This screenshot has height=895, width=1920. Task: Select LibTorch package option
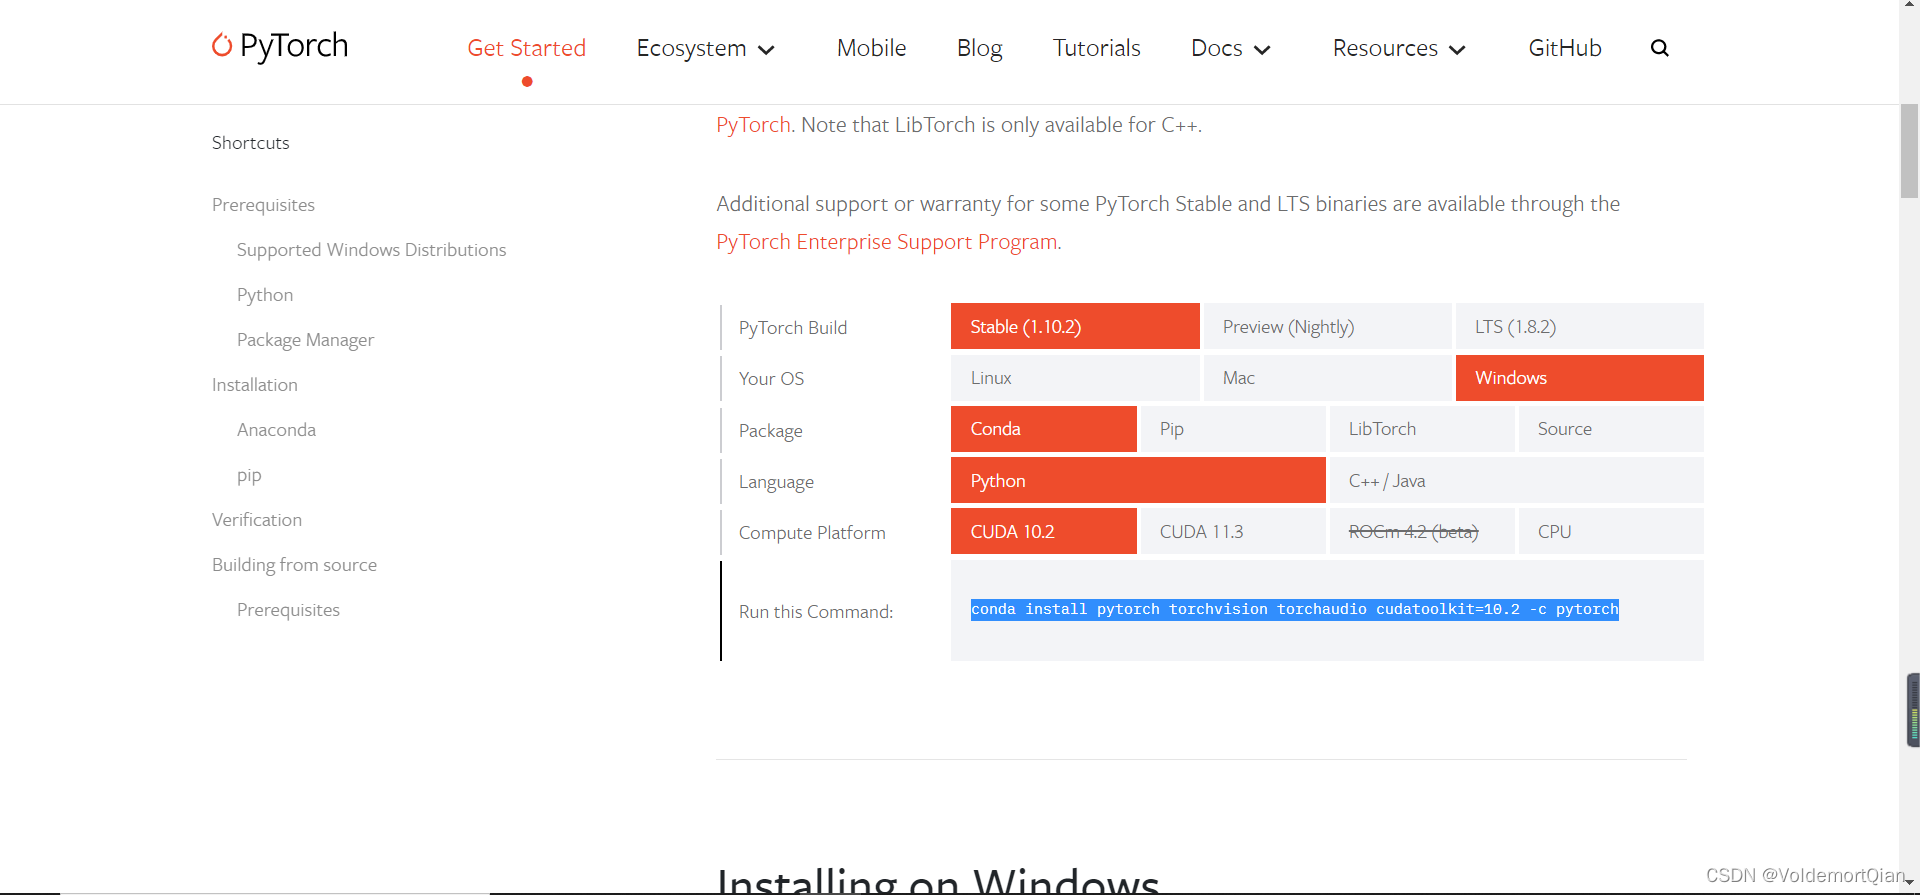[1422, 429]
